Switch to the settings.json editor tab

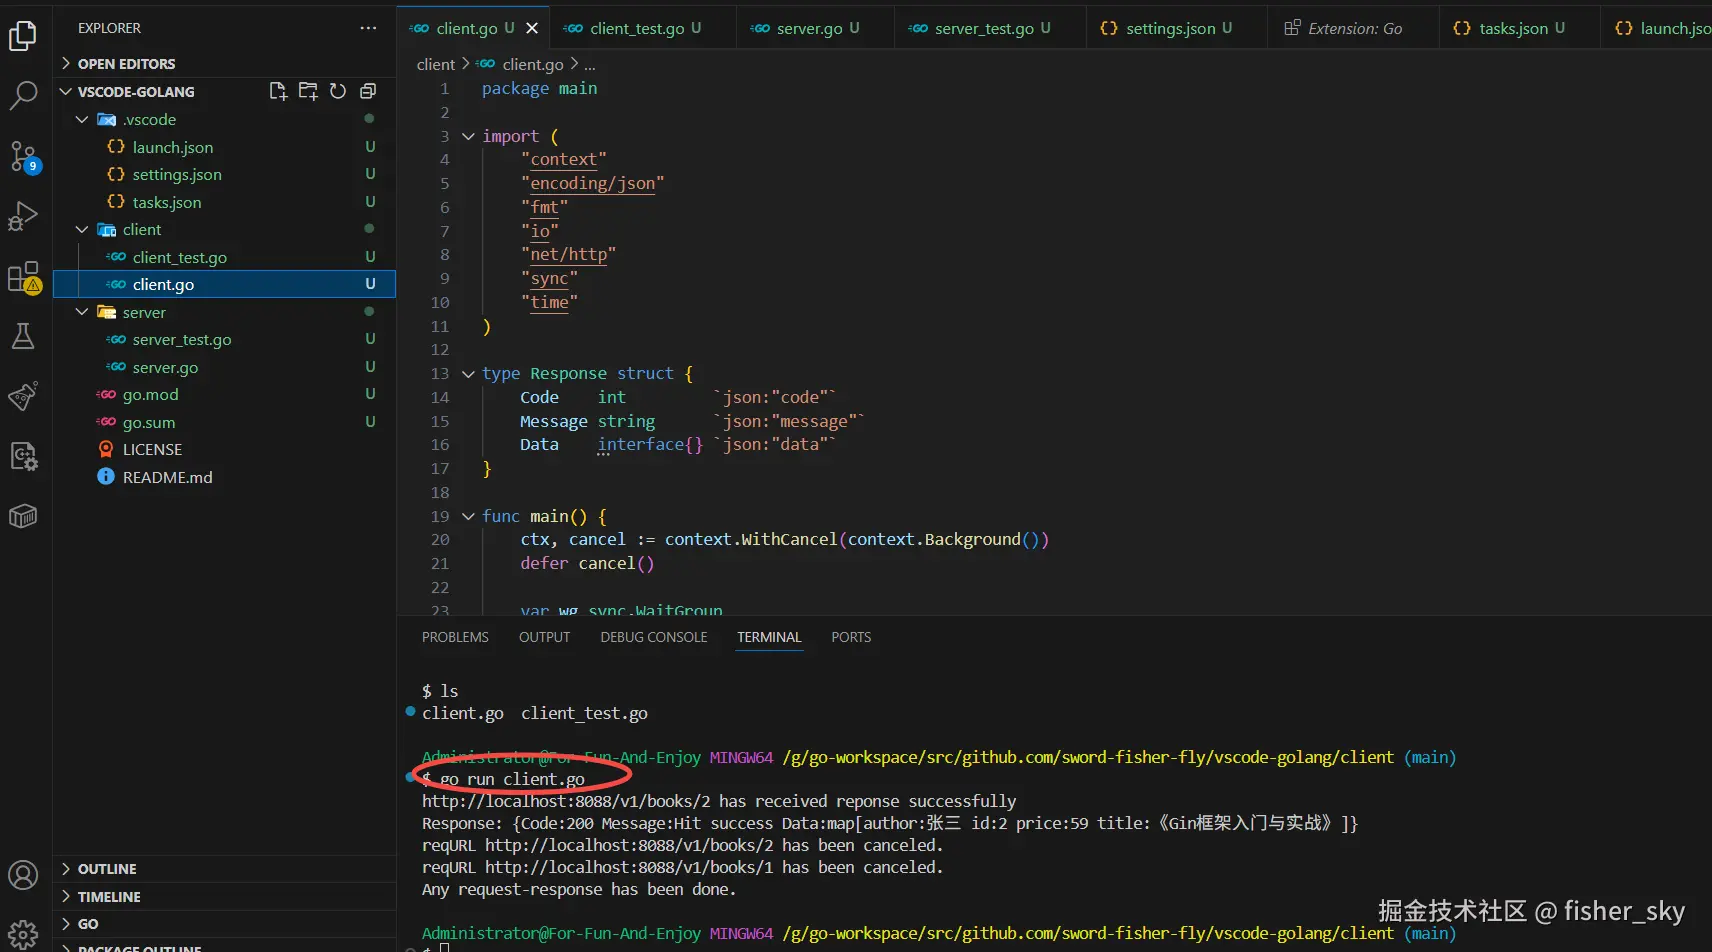(1177, 28)
